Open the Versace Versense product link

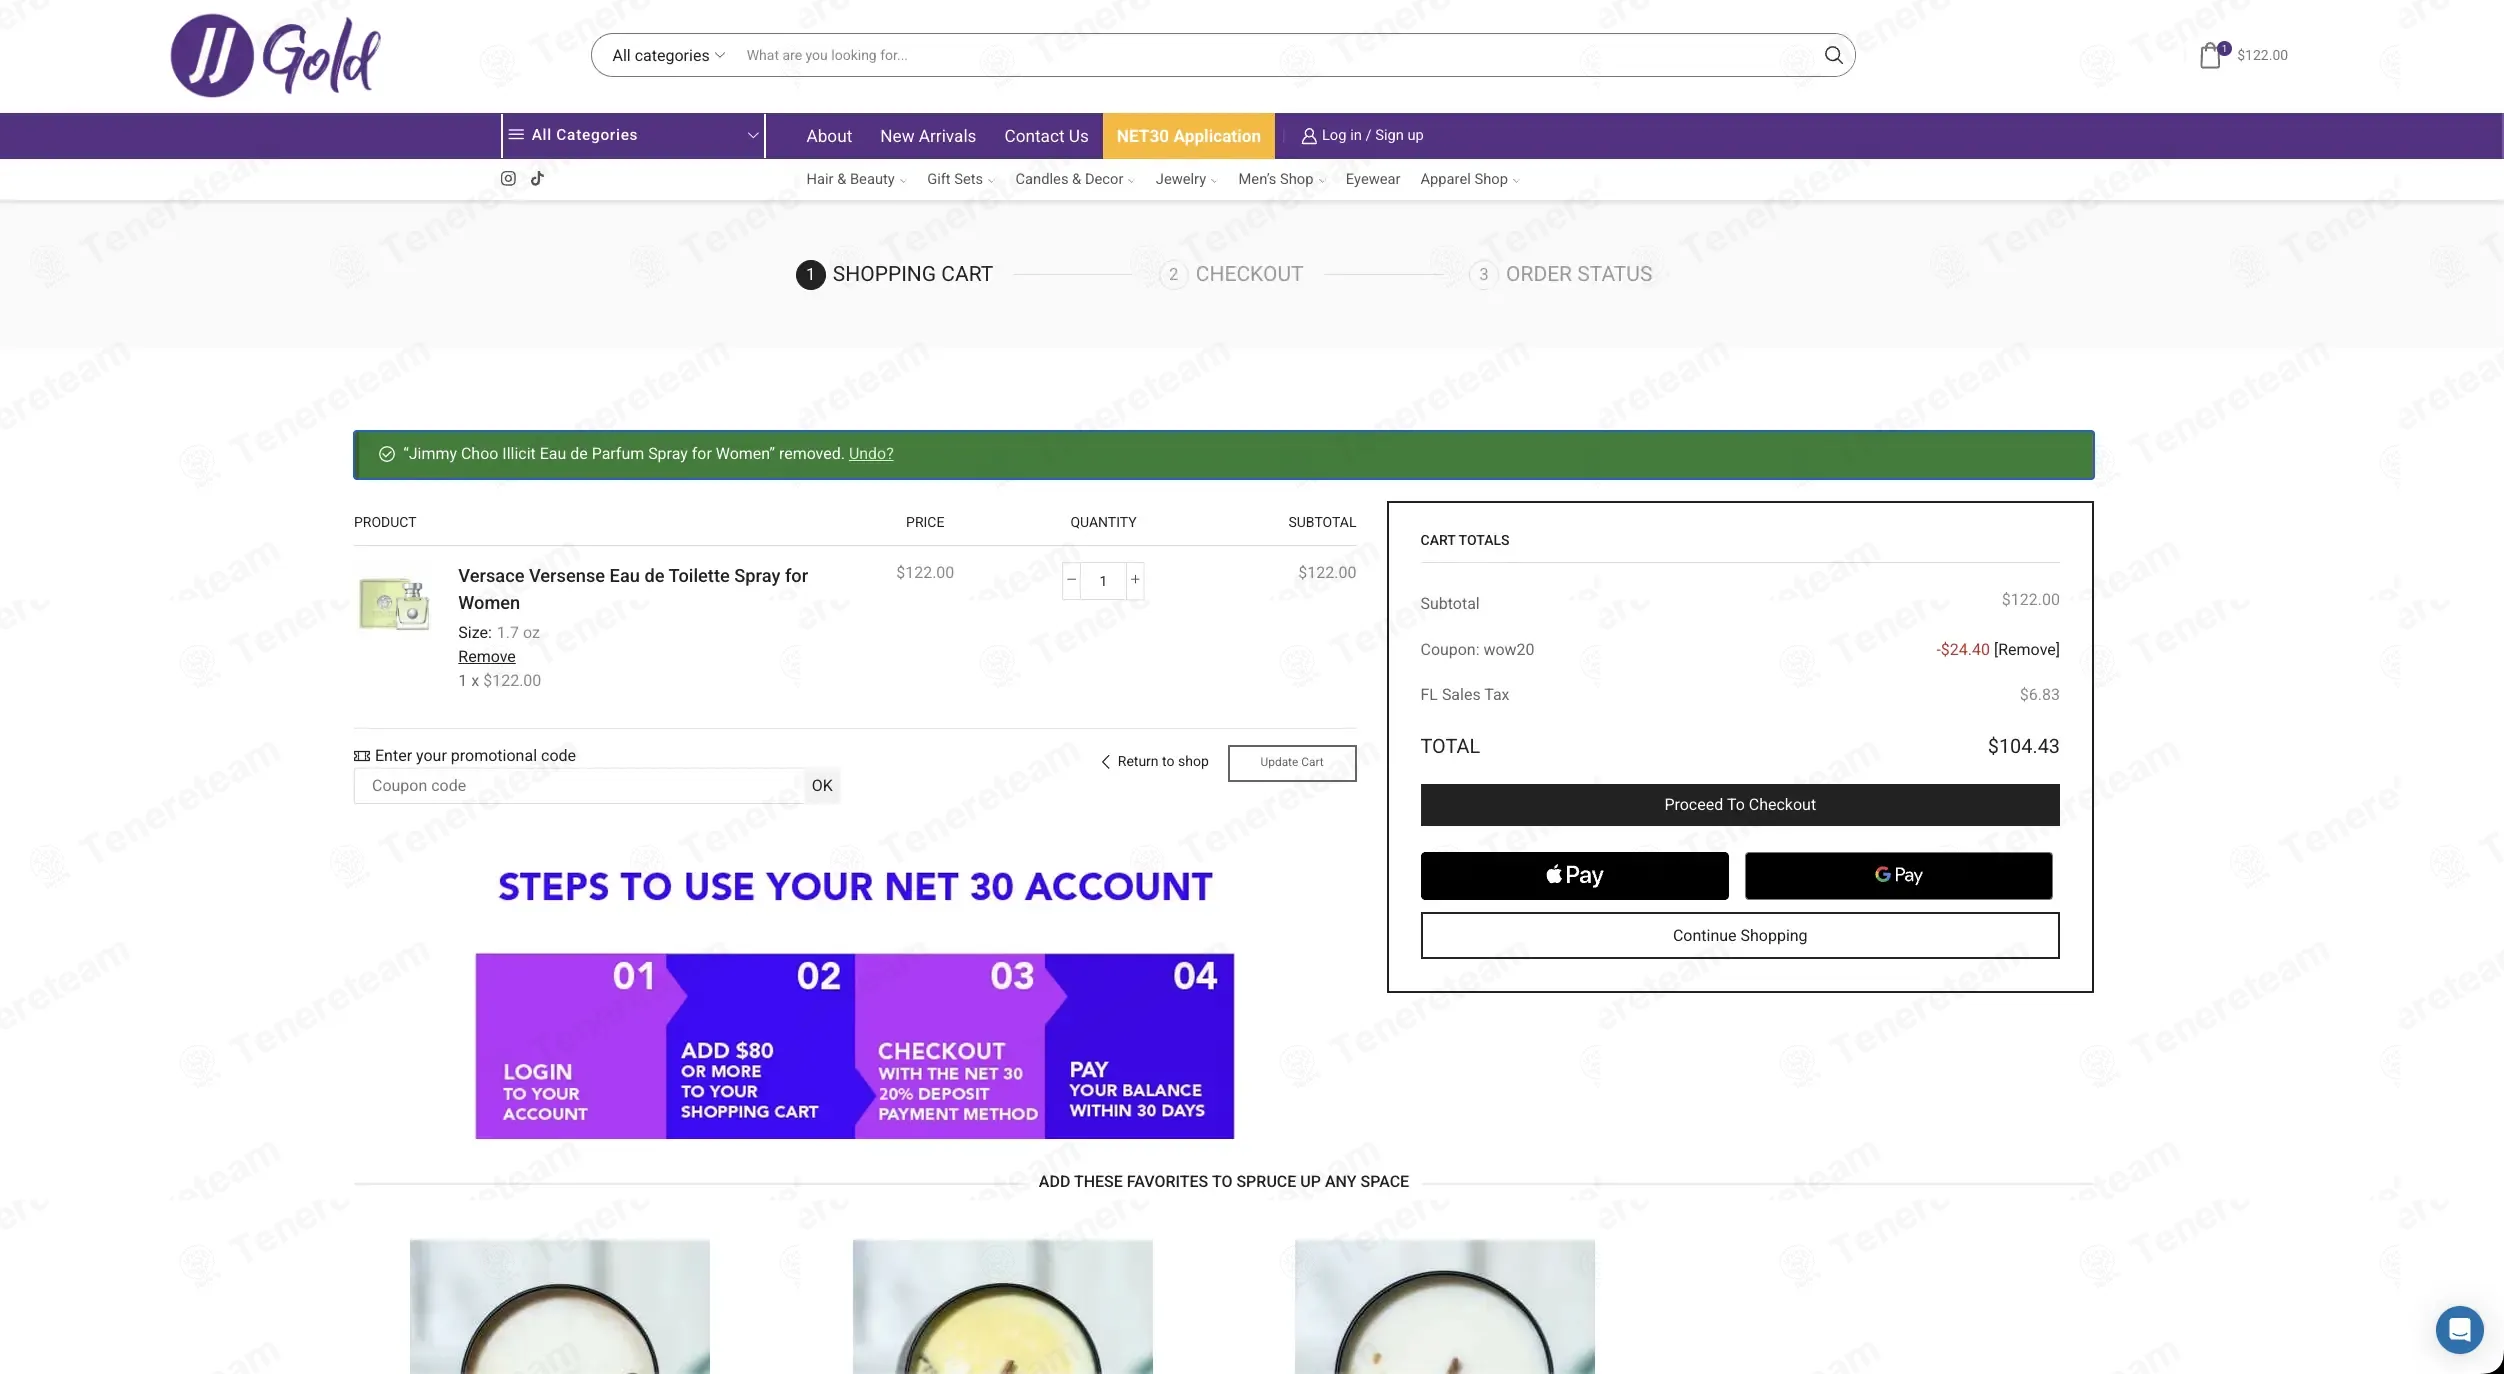(633, 589)
